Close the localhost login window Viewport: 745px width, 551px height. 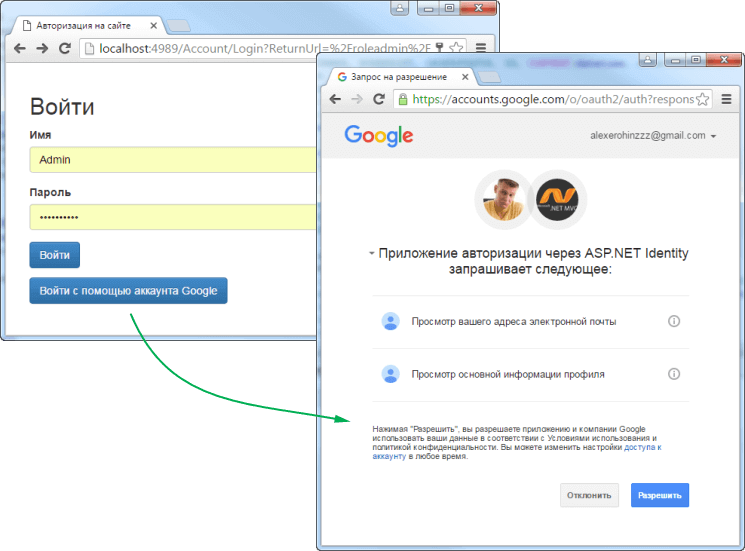478,8
